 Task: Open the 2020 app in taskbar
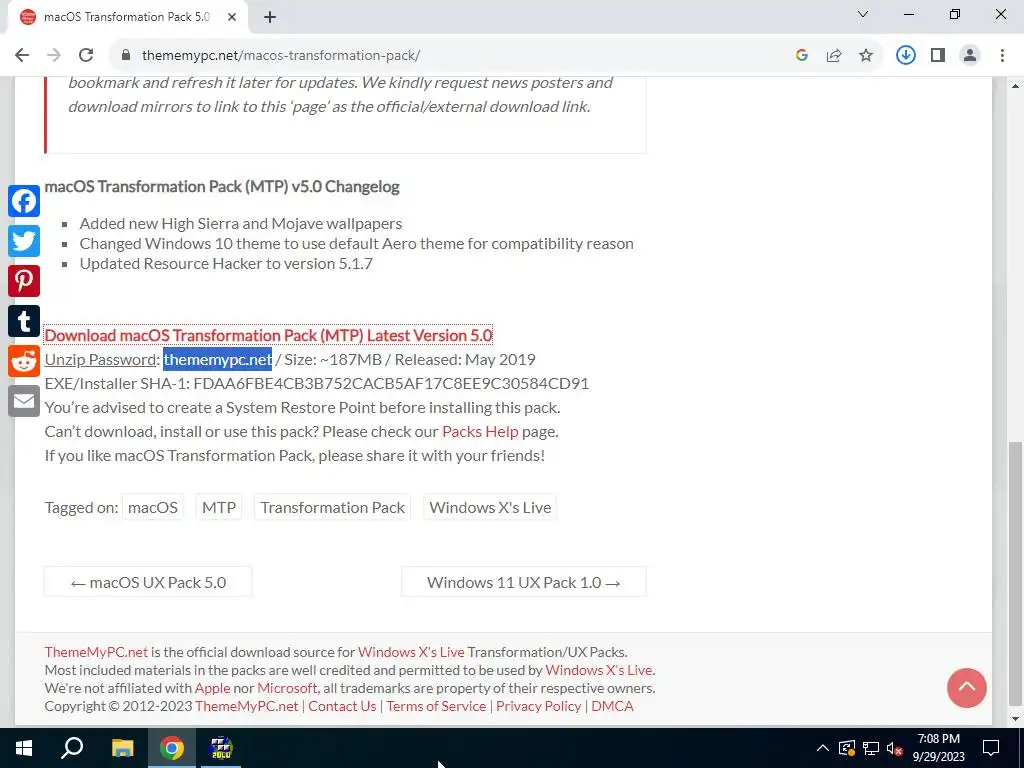221,748
